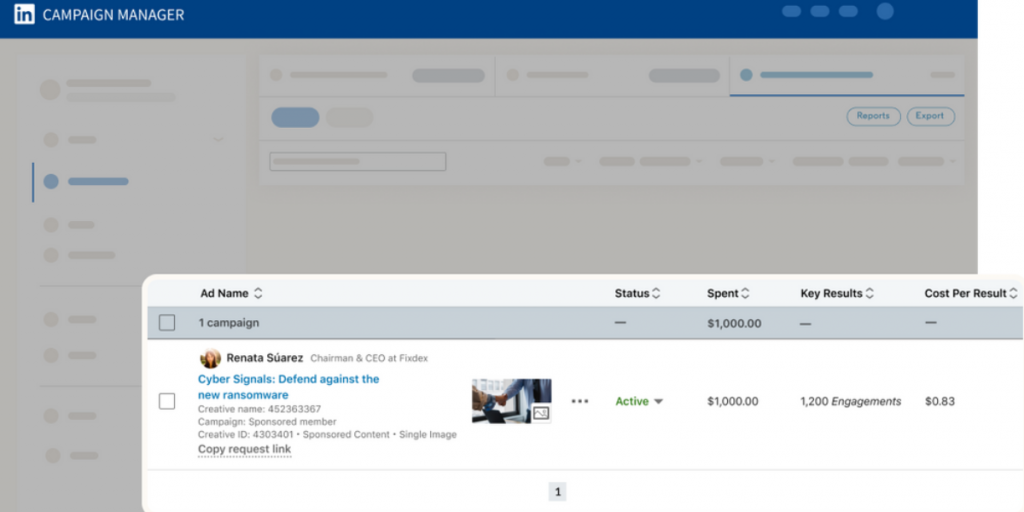The height and width of the screenshot is (512, 1024).
Task: Sort by Cost Per Result arrows
Action: pos(1014,294)
